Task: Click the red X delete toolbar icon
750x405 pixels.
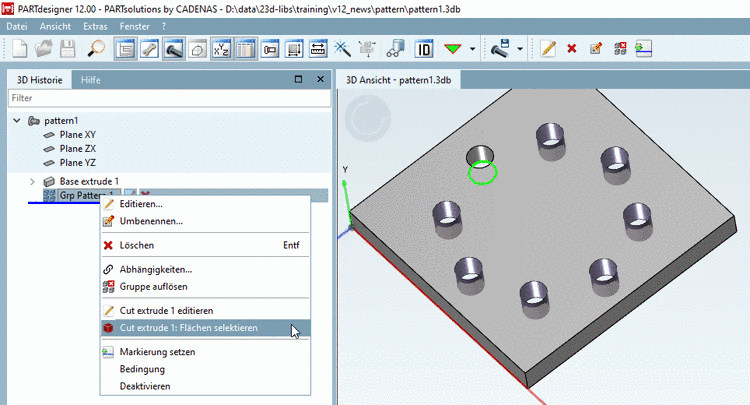Action: click(x=572, y=49)
